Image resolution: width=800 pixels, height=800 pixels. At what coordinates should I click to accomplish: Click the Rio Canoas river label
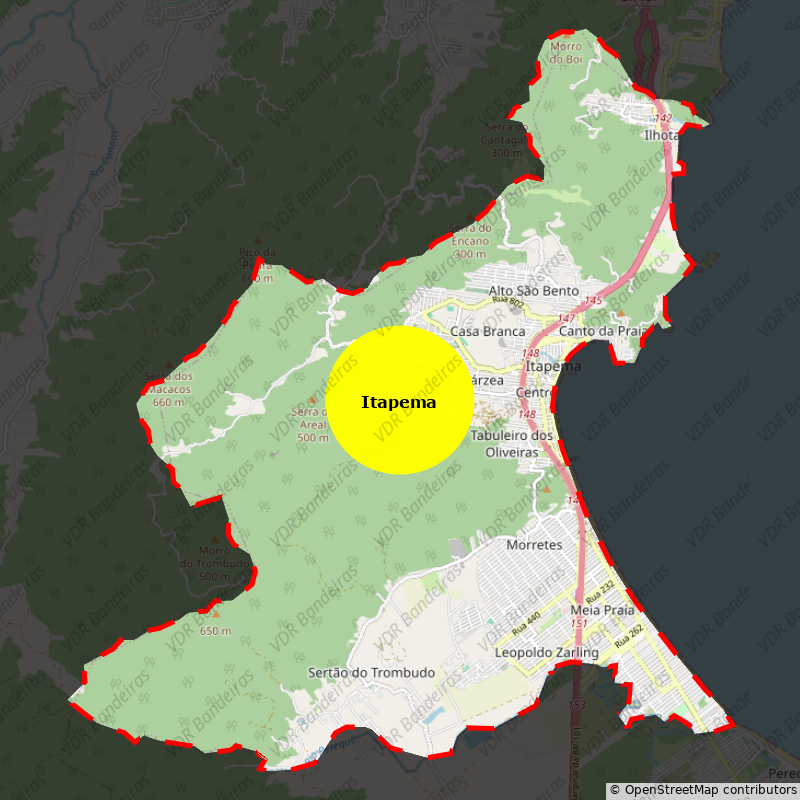click(x=104, y=154)
